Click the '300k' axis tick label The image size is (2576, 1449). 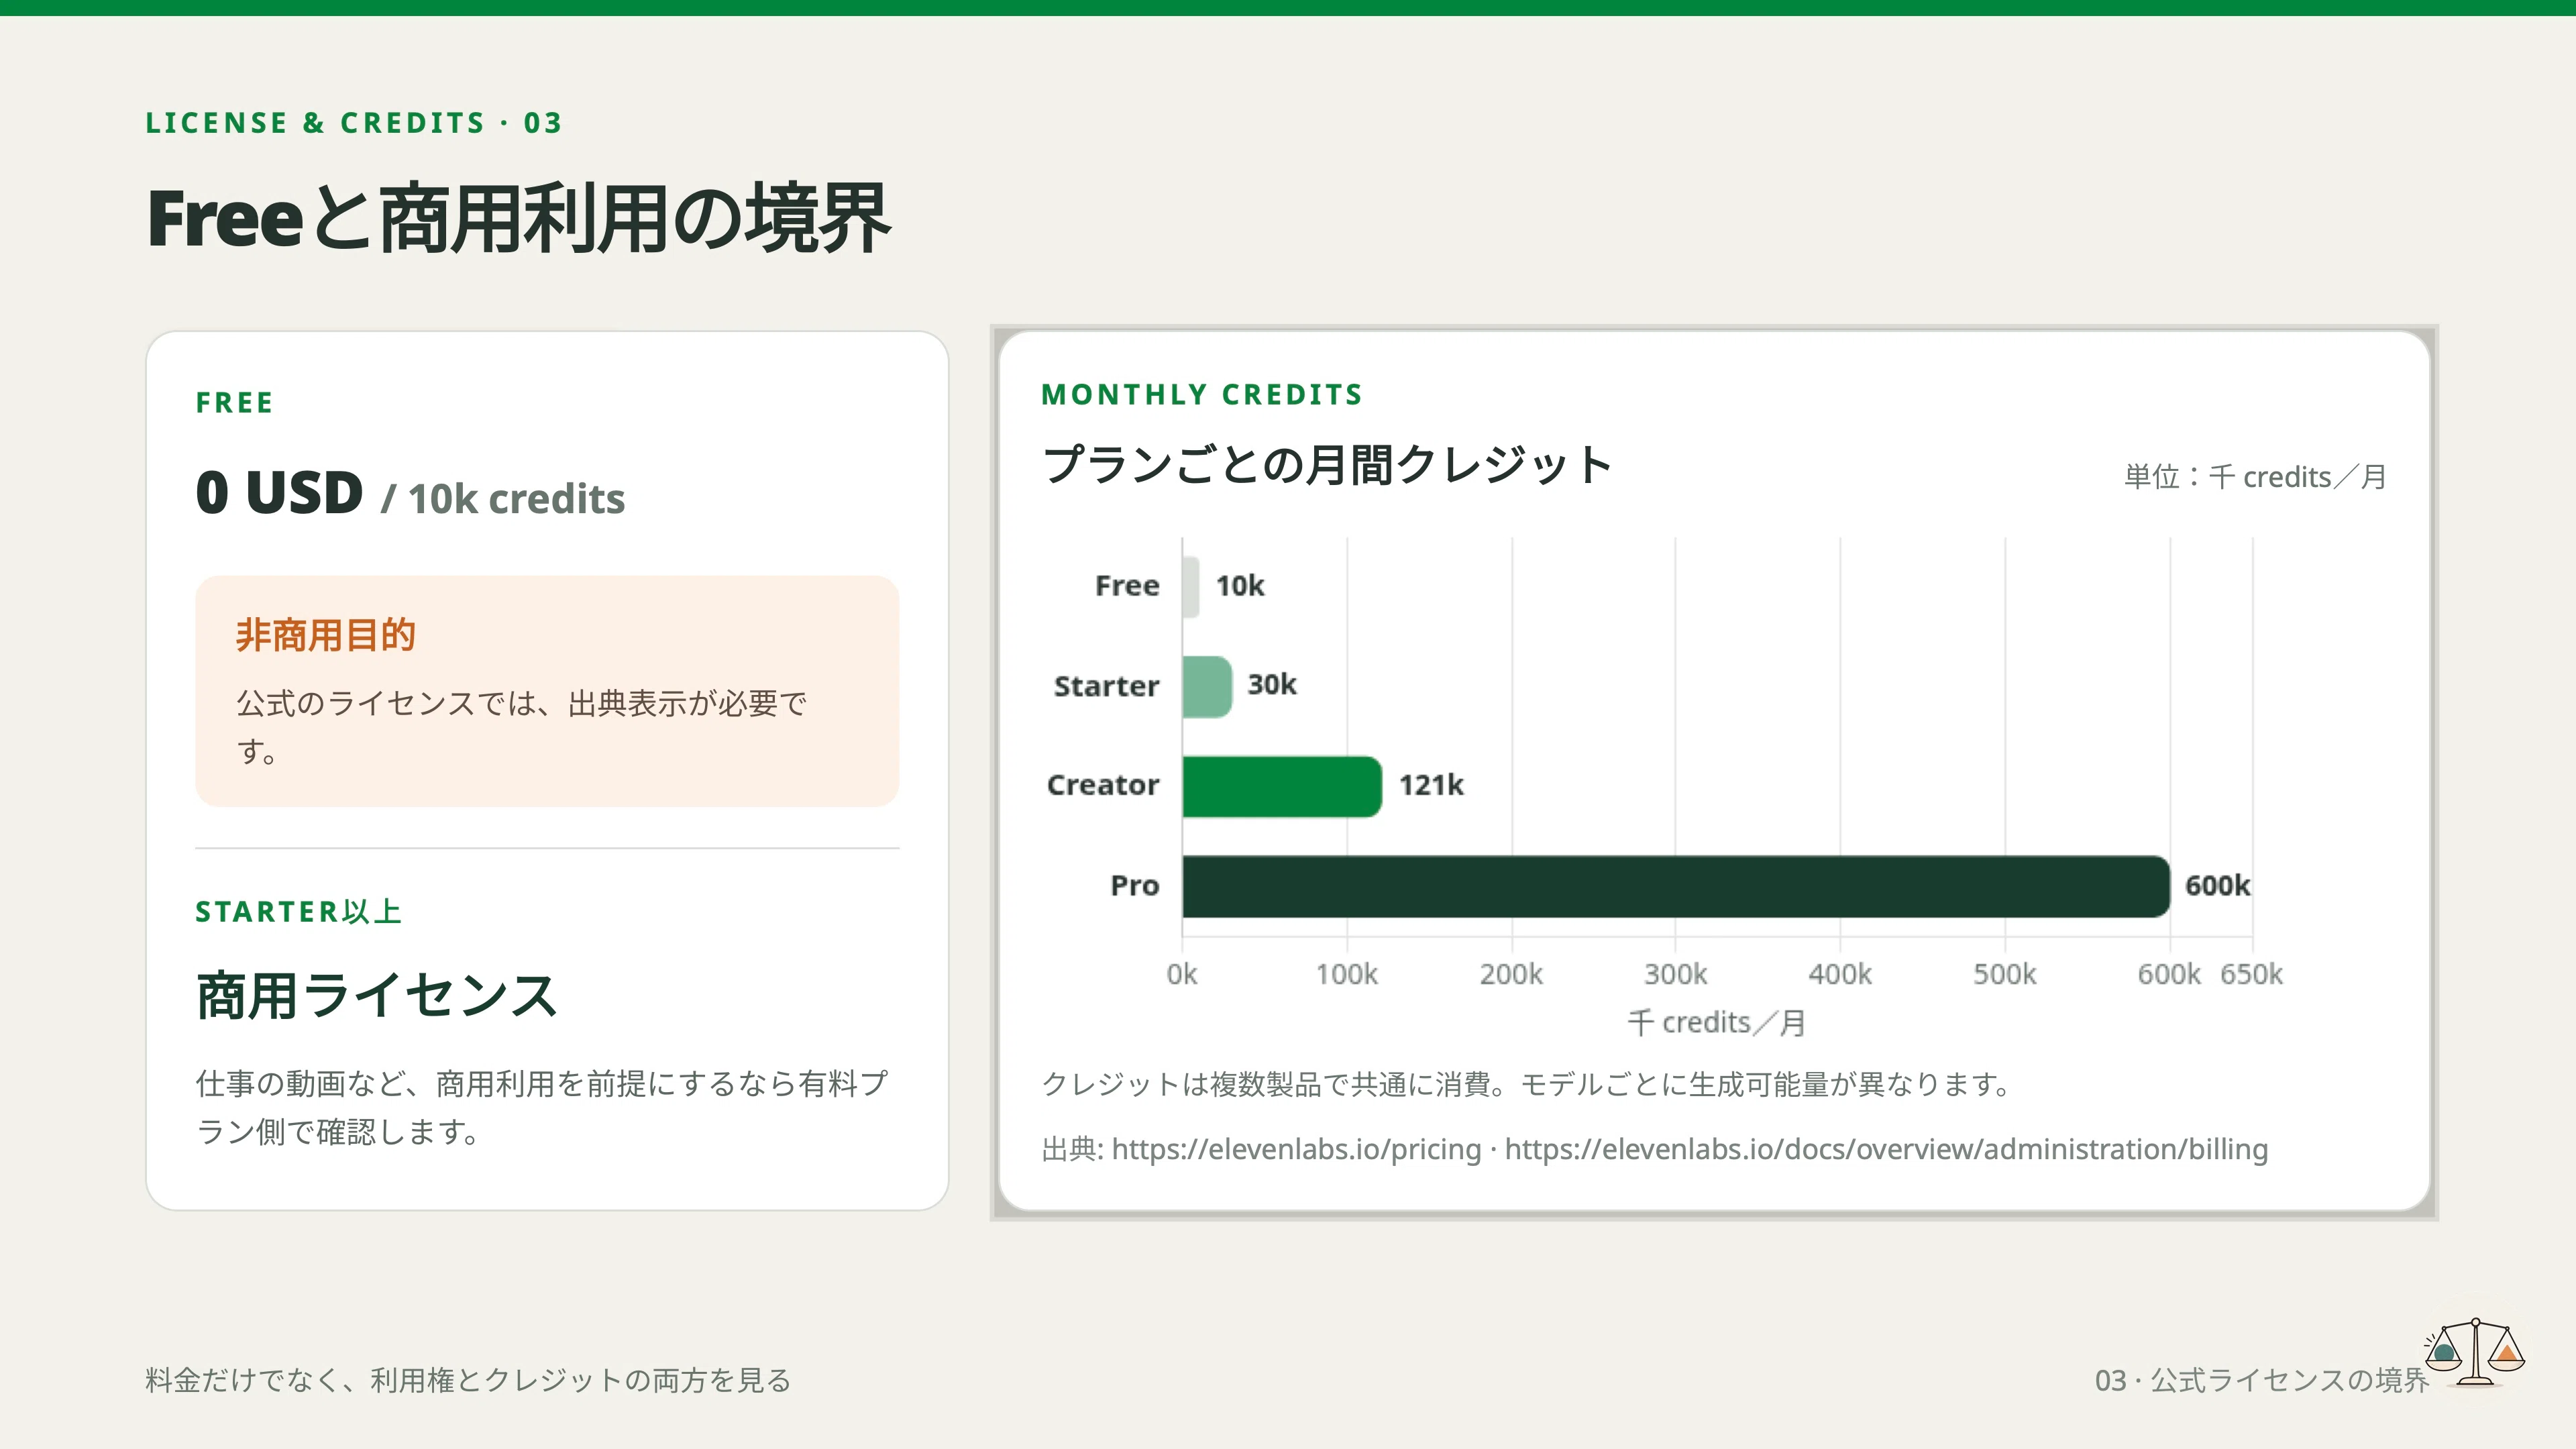1676,974
